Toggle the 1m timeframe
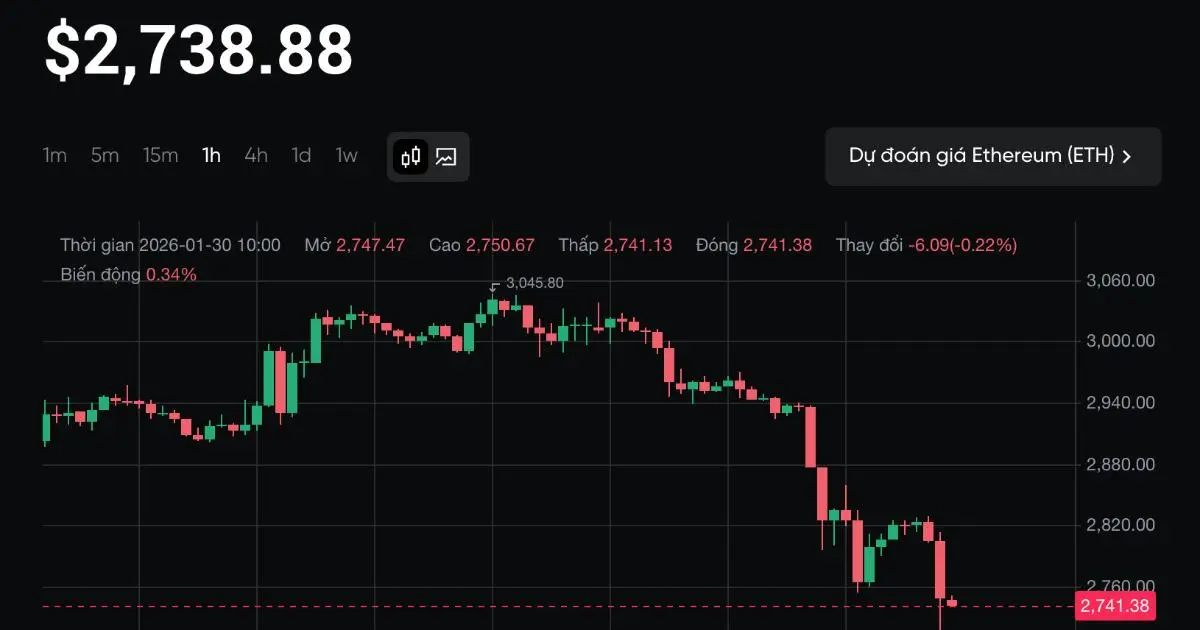1200x630 pixels. [55, 156]
